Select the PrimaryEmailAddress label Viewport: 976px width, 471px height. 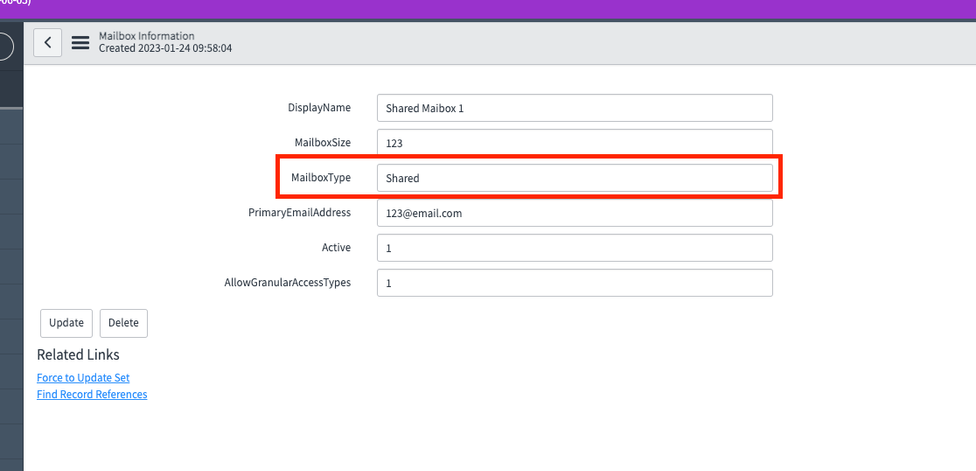[x=299, y=213]
